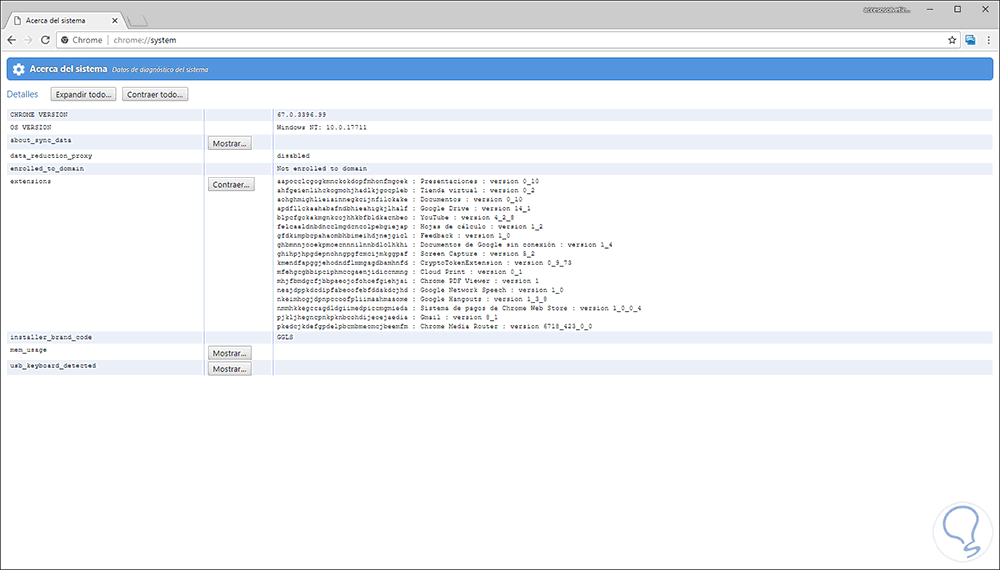The image size is (1000, 570).
Task: Click the Gmail extension line
Action: tap(387, 317)
